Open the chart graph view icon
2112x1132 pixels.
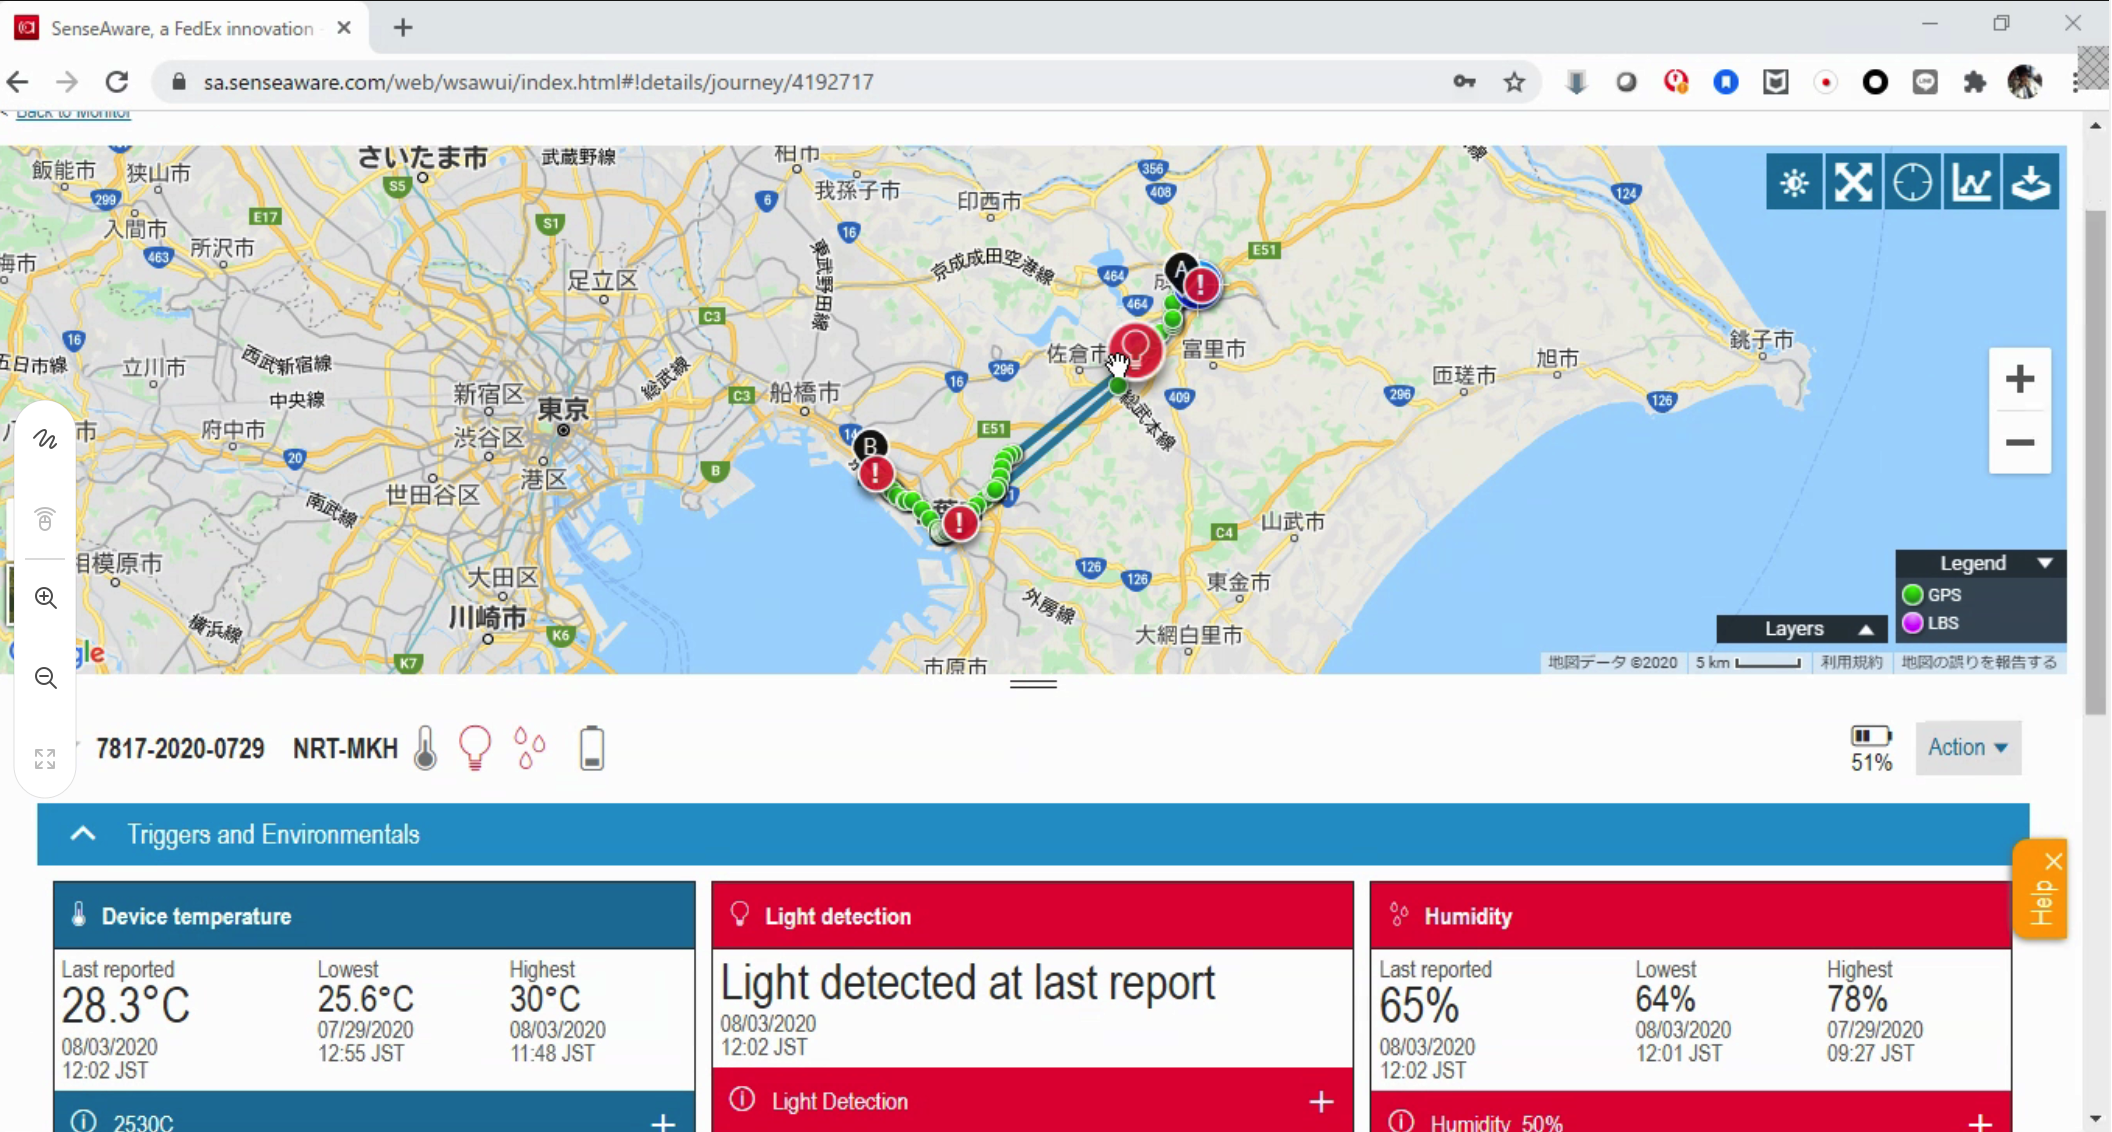pyautogui.click(x=1971, y=183)
